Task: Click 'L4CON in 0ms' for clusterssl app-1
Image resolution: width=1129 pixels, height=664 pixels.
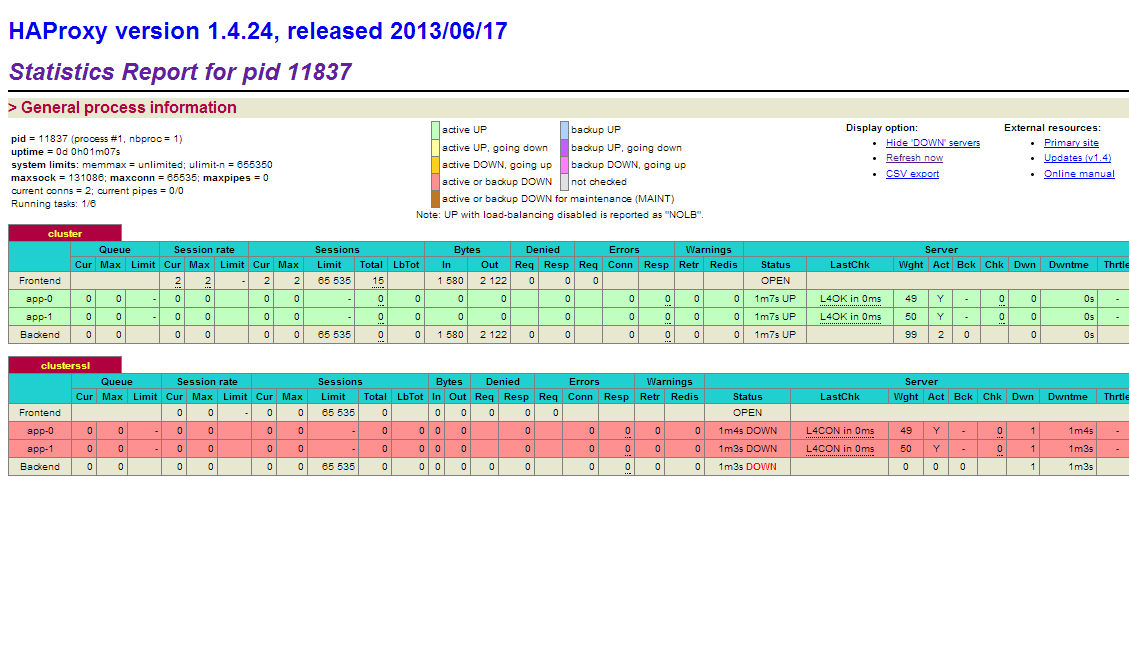Action: (840, 449)
